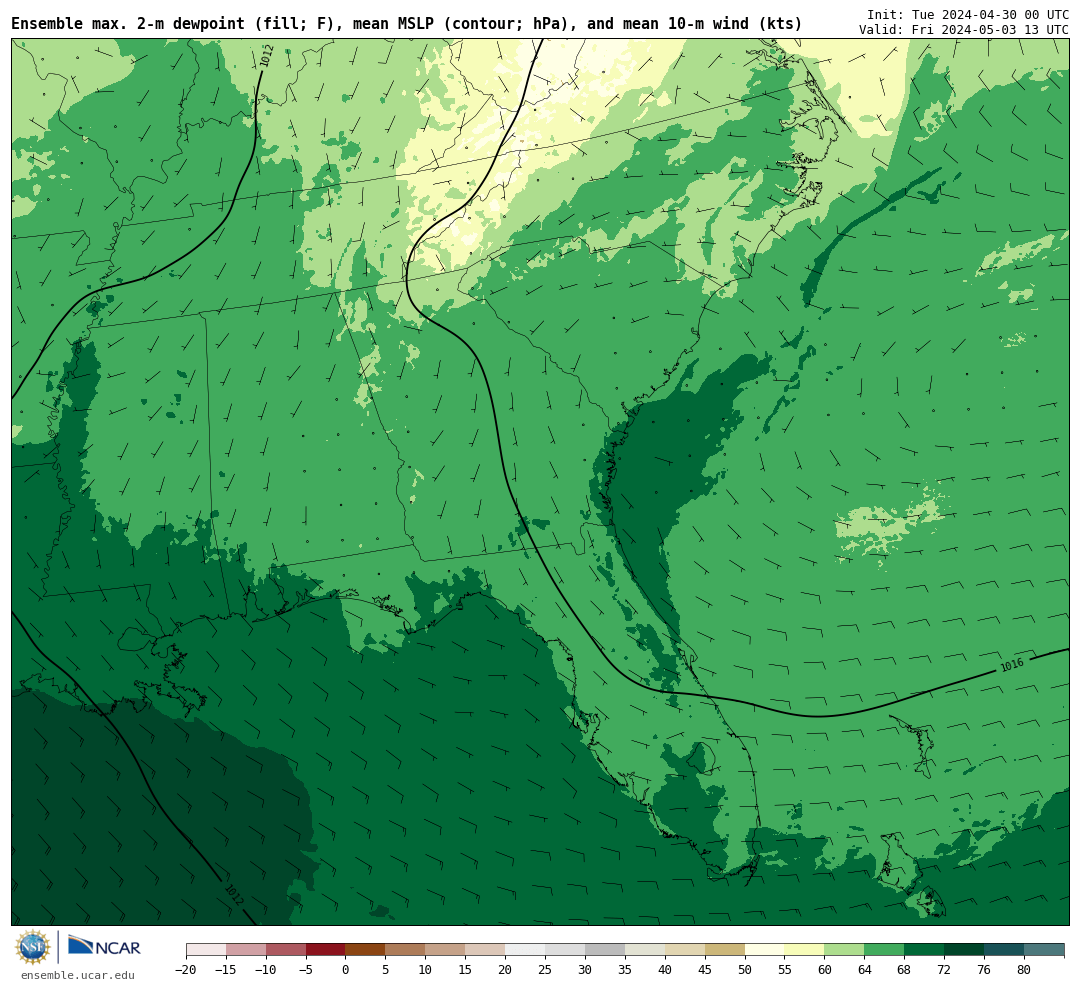Click the colorbar tick label '0'

[x=346, y=969]
